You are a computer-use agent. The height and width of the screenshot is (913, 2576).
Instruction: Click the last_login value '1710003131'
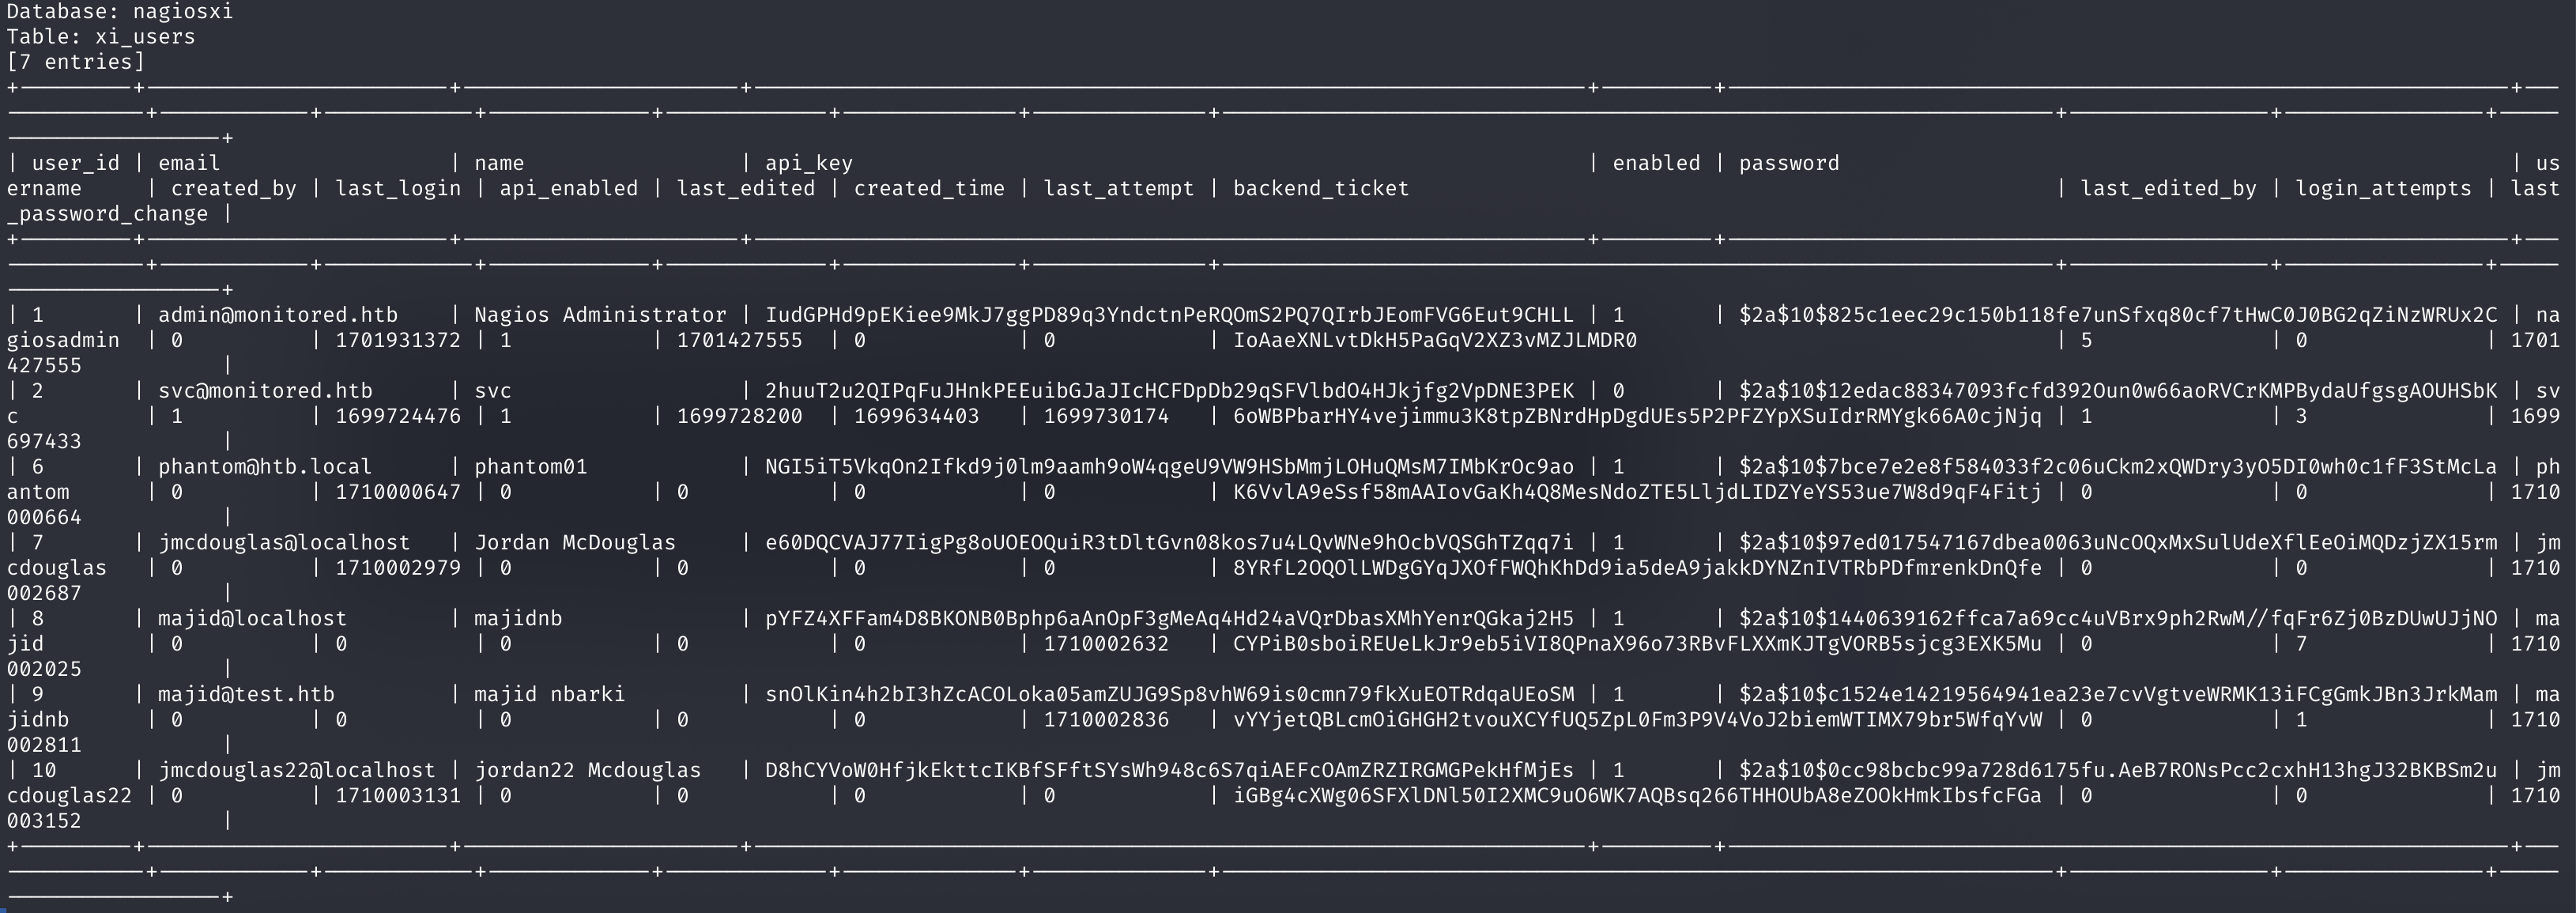[398, 796]
